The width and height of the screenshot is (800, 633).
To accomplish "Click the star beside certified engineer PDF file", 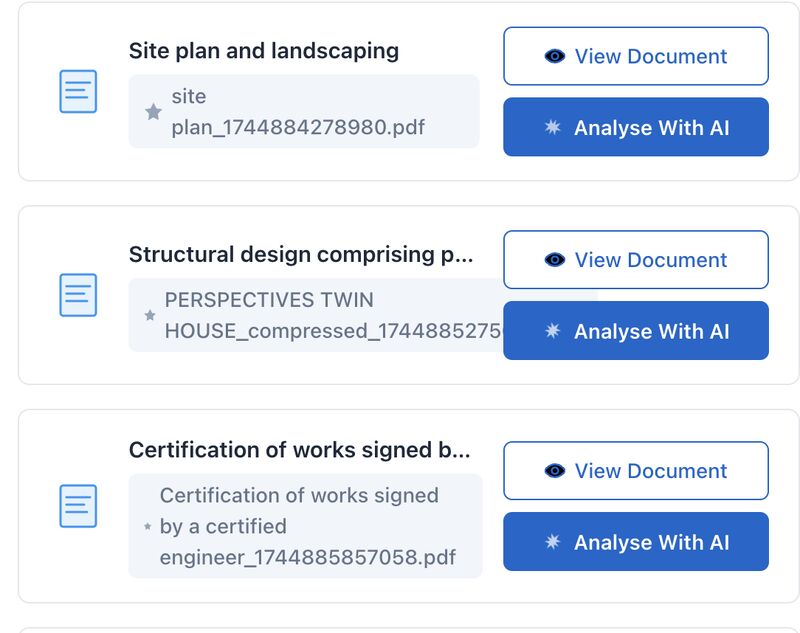I will (148, 526).
